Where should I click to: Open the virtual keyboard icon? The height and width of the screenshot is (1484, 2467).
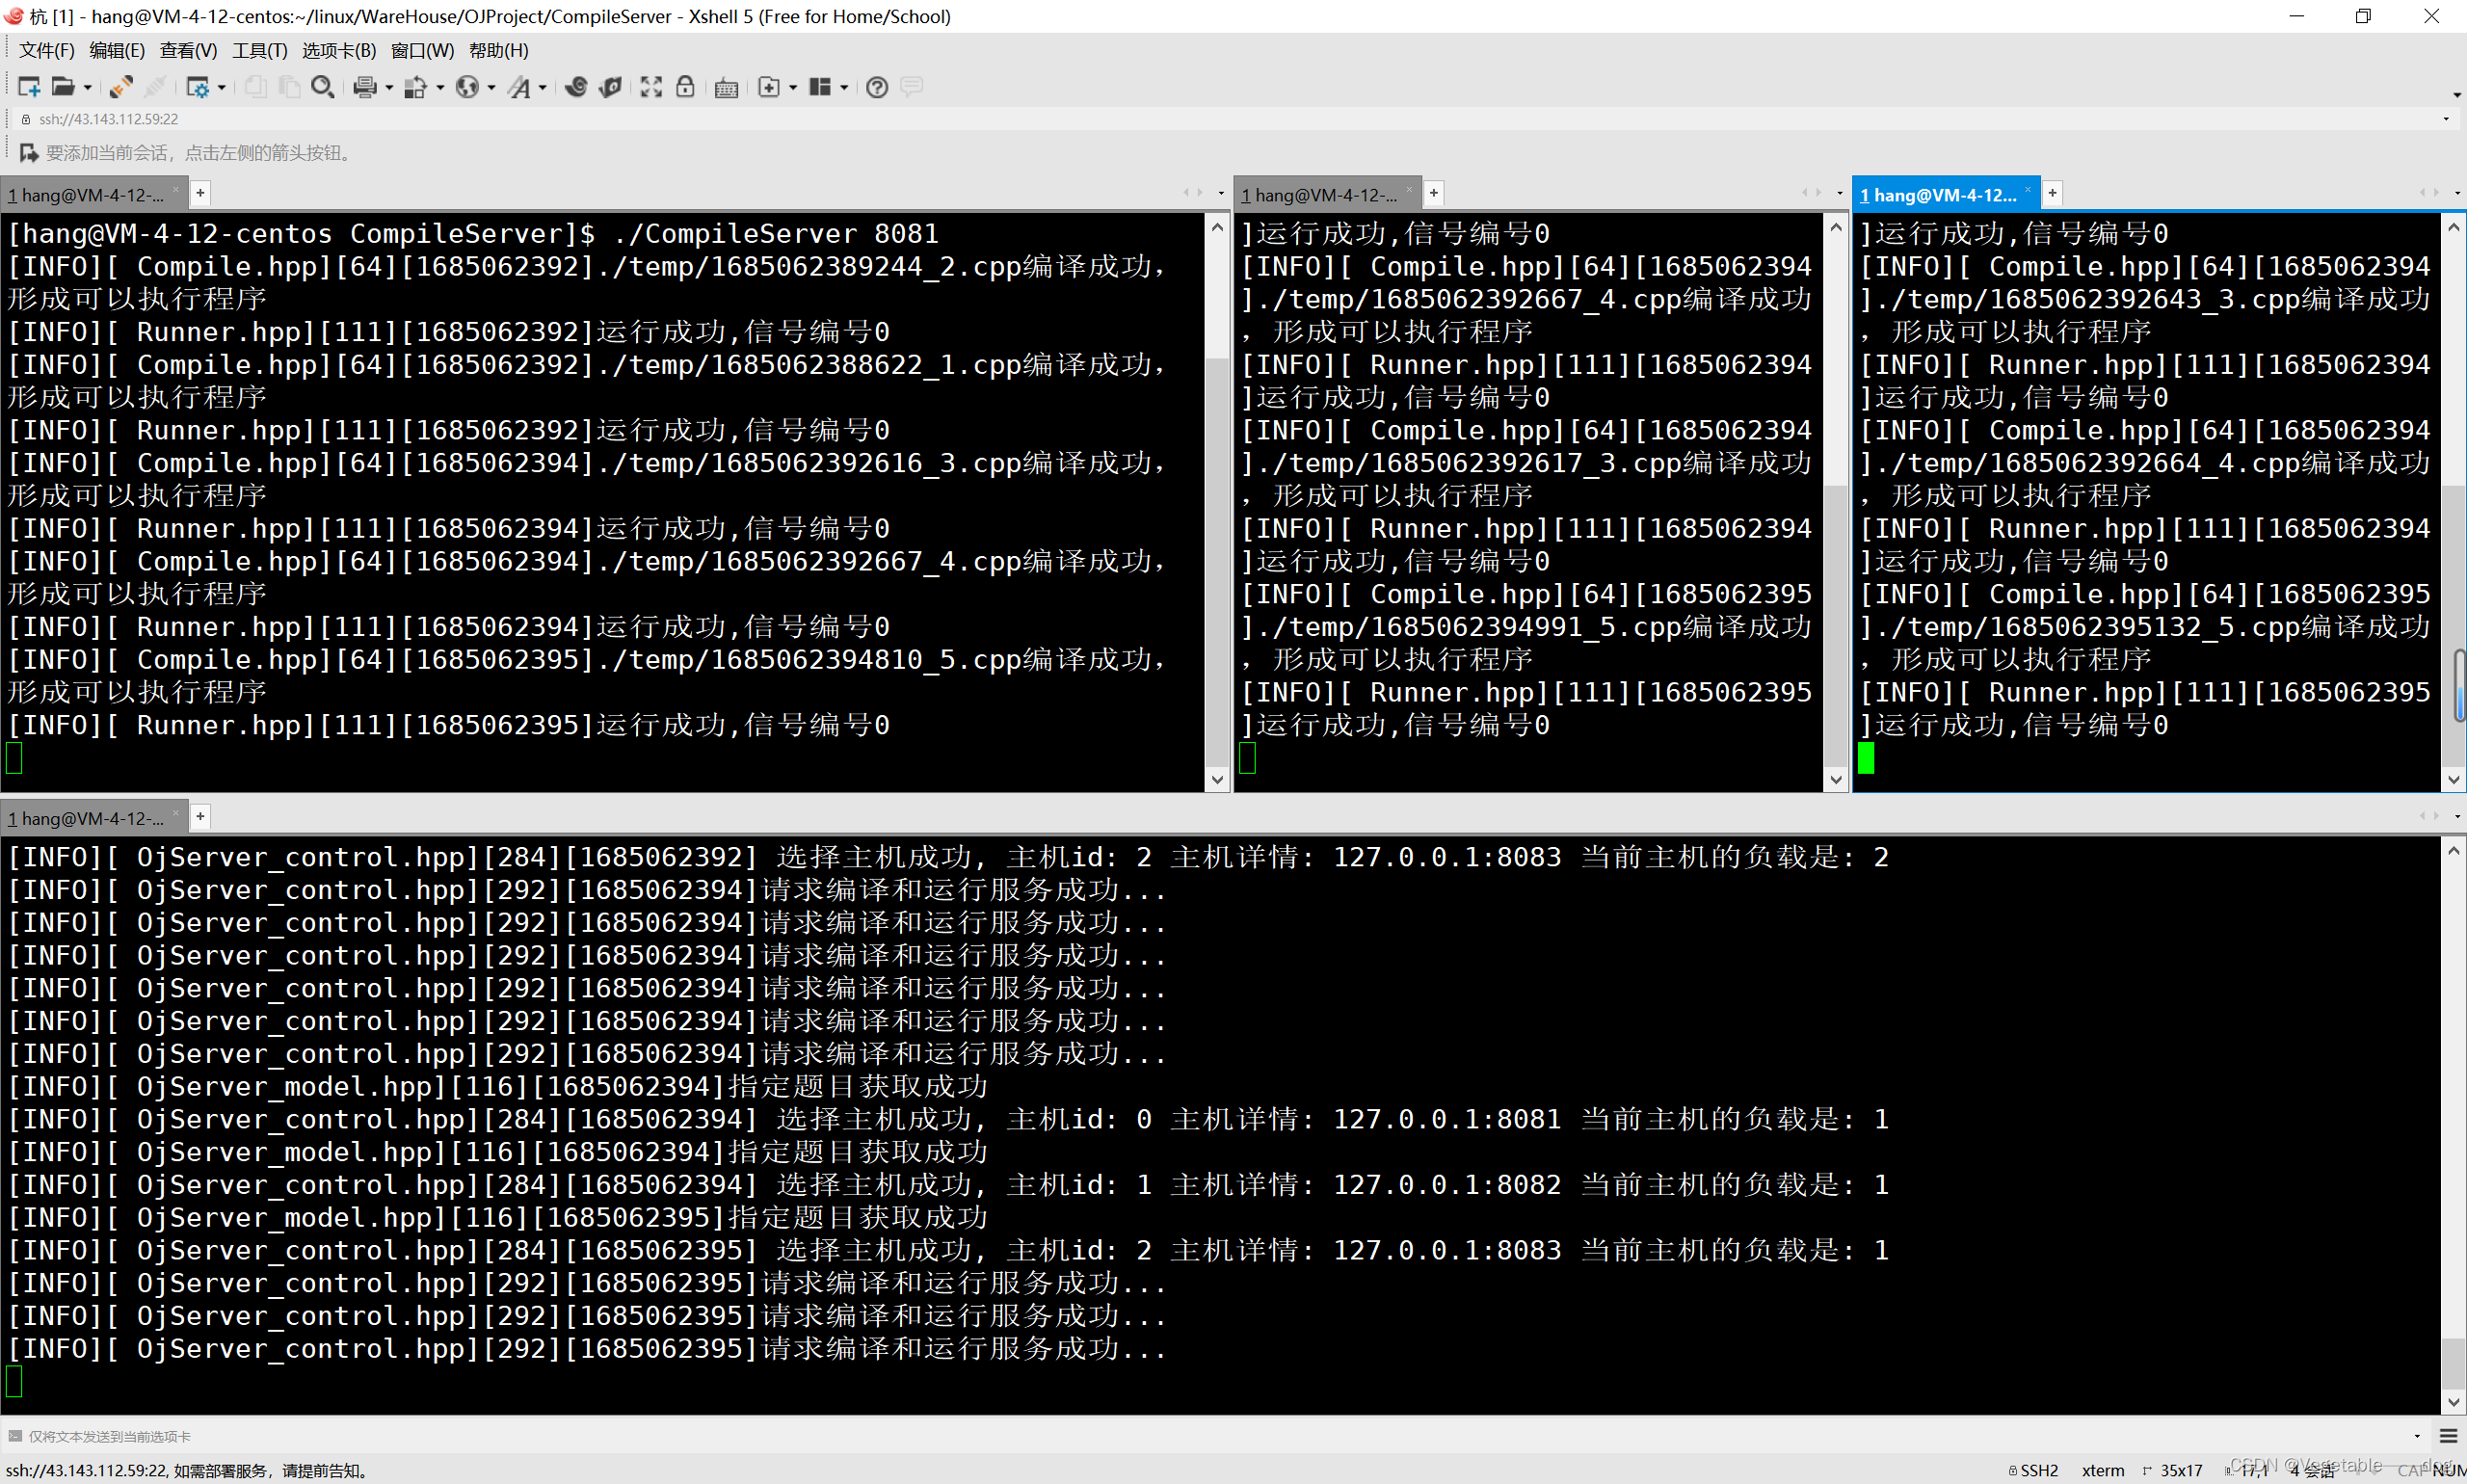727,88
